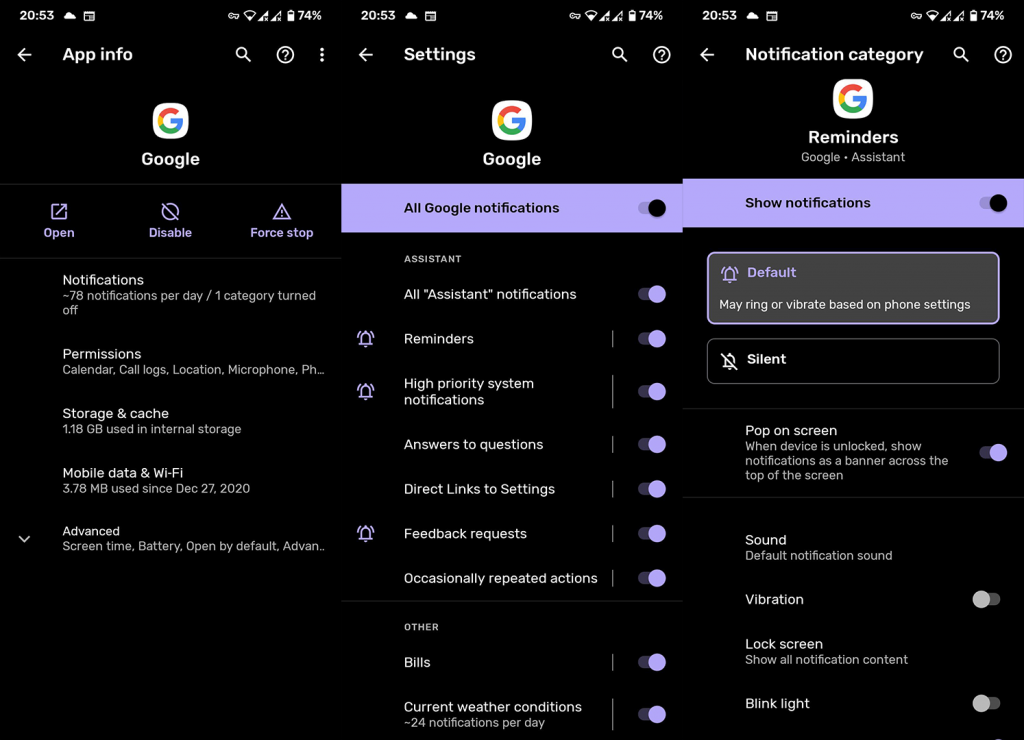Open Direct Links to Settings label
The width and height of the screenshot is (1024, 740).
click(479, 489)
